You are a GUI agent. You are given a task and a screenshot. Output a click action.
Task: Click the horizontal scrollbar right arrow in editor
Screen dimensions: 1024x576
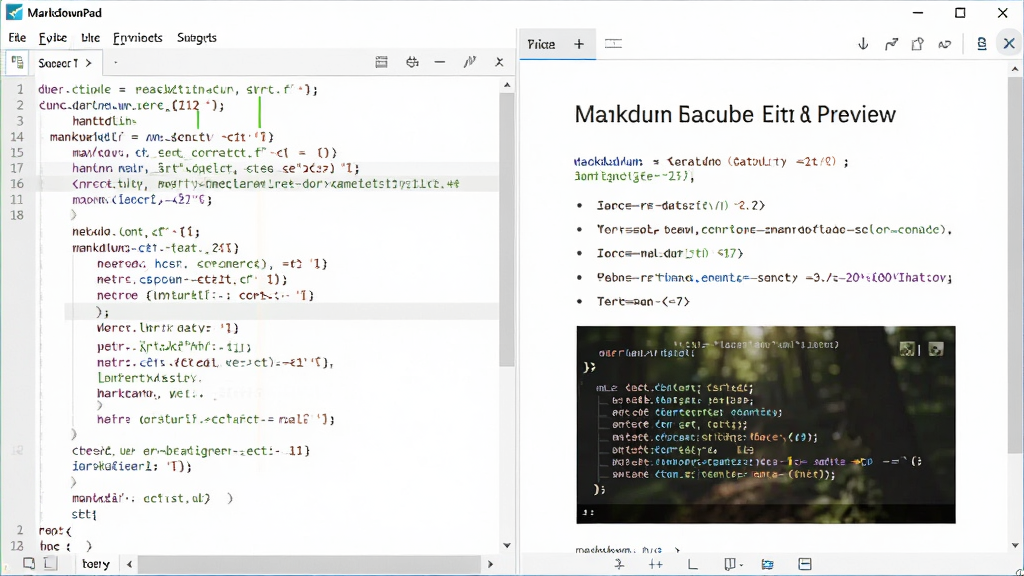(490, 564)
